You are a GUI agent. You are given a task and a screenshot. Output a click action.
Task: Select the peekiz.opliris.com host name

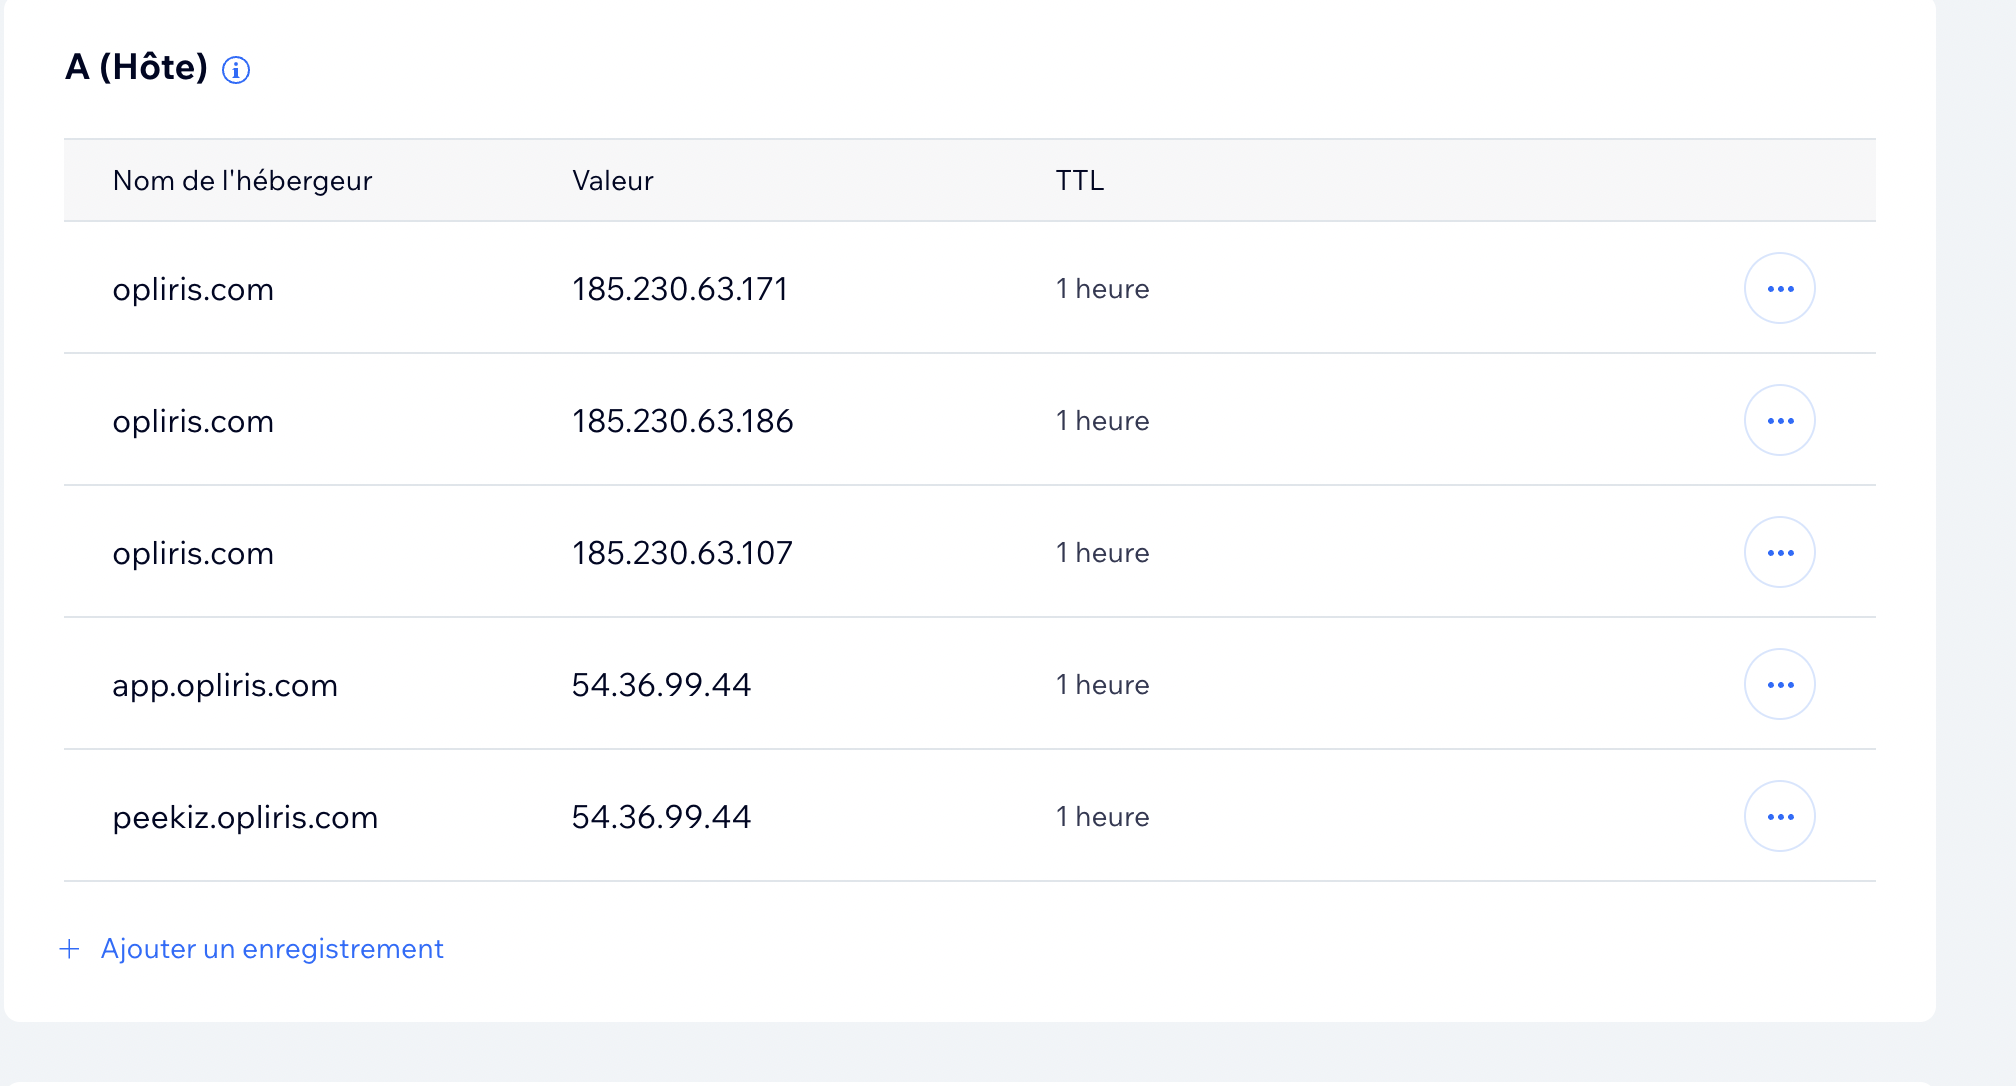coord(245,818)
